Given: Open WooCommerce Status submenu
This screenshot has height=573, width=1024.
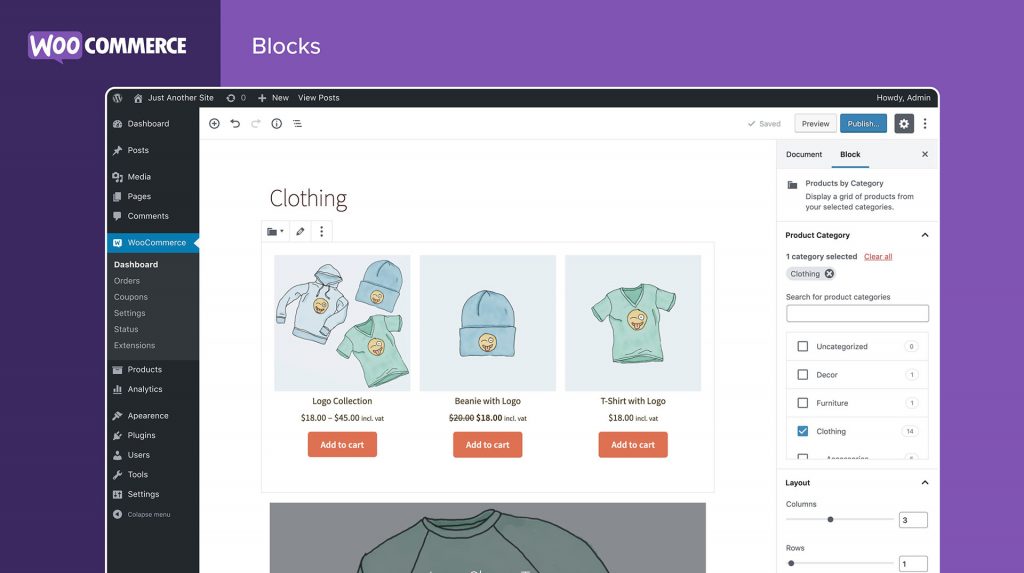Looking at the screenshot, I should [126, 329].
